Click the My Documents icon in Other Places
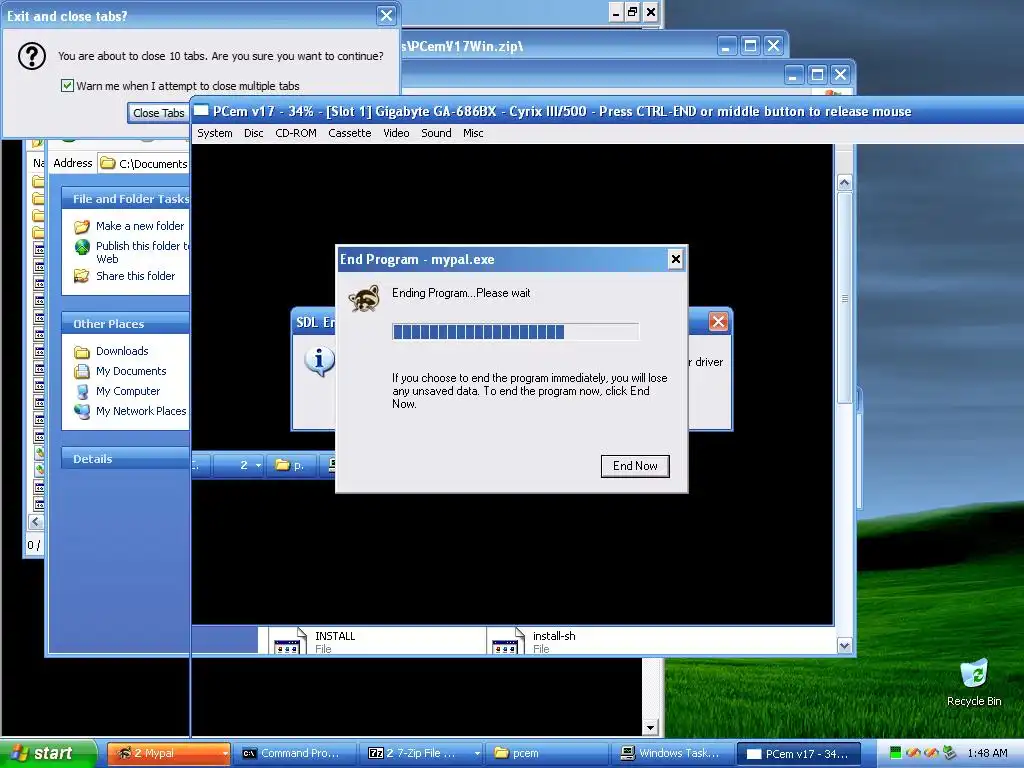Screen dimensions: 1024x768 click(x=82, y=372)
